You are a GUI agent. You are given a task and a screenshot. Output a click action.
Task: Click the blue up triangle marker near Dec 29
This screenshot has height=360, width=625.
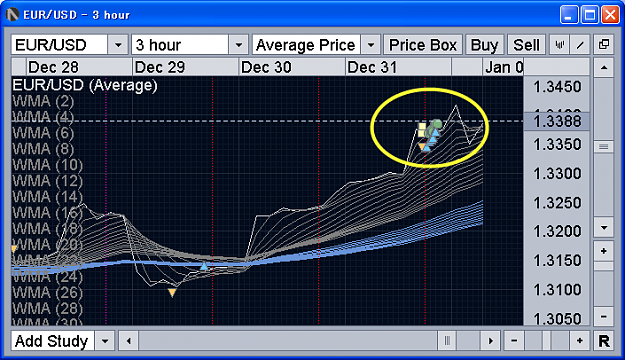tap(204, 266)
